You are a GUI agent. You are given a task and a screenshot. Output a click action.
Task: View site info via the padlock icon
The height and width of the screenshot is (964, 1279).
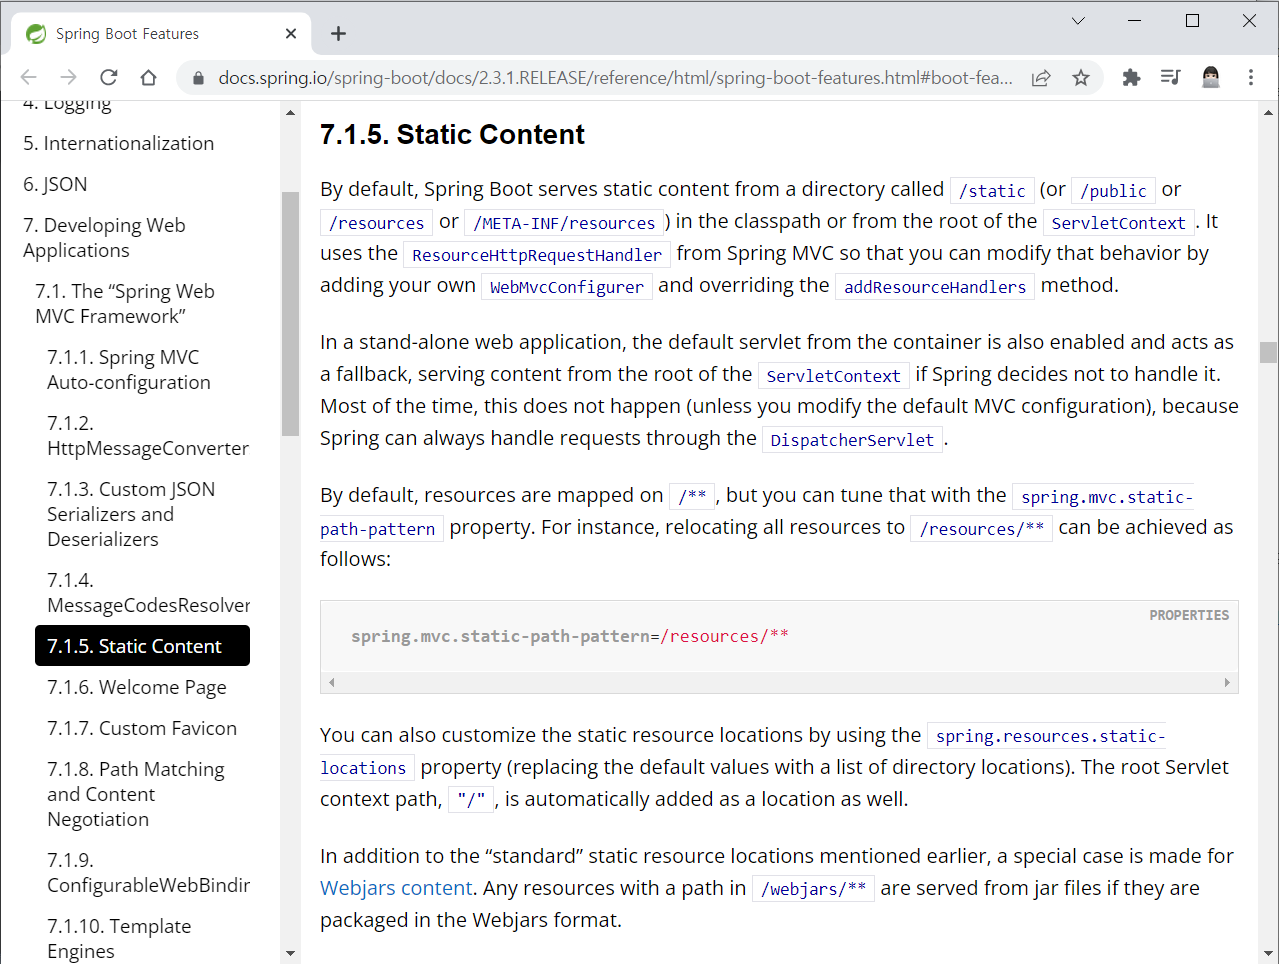[x=198, y=78]
